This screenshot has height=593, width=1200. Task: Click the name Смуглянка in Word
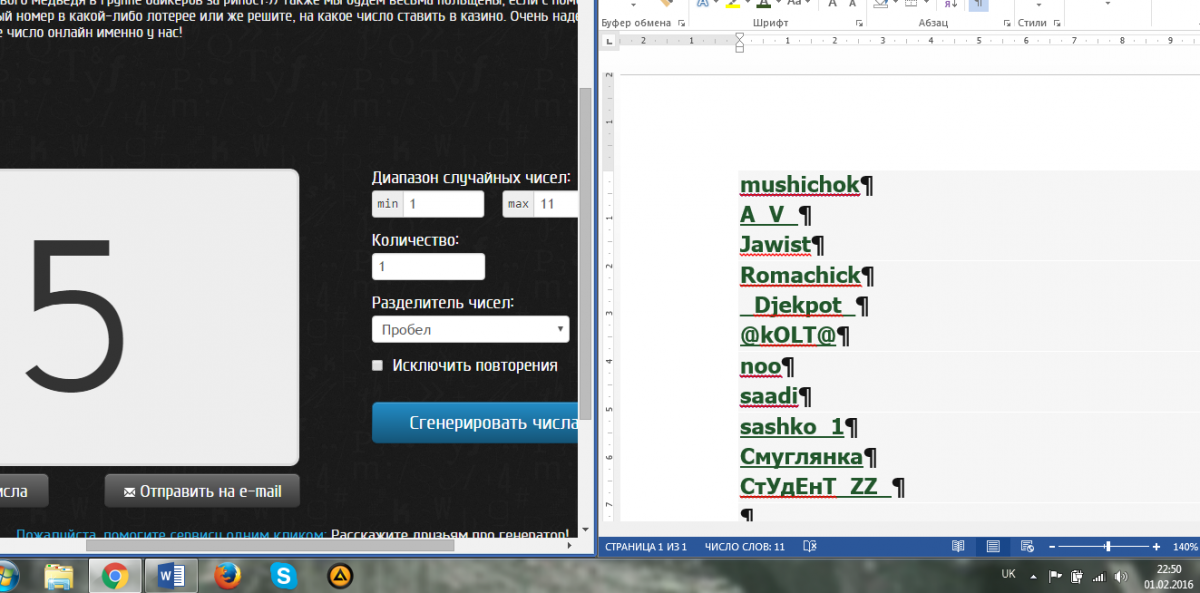[x=801, y=457]
